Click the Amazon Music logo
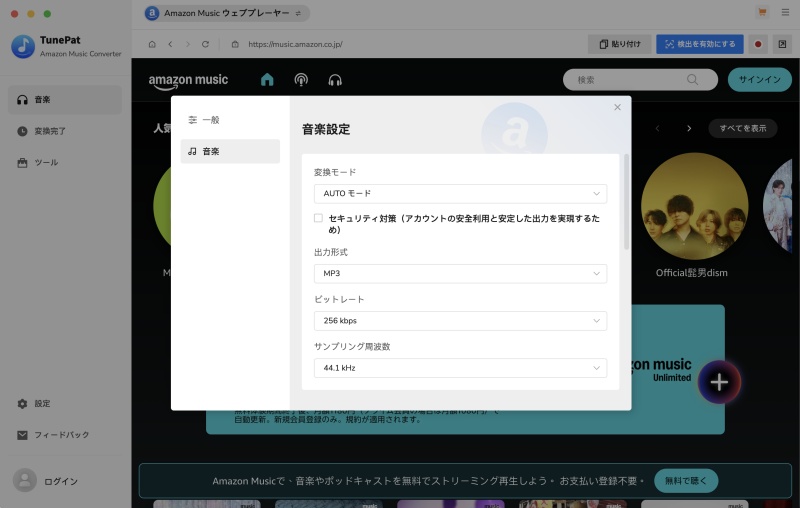This screenshot has height=508, width=800. [x=188, y=81]
